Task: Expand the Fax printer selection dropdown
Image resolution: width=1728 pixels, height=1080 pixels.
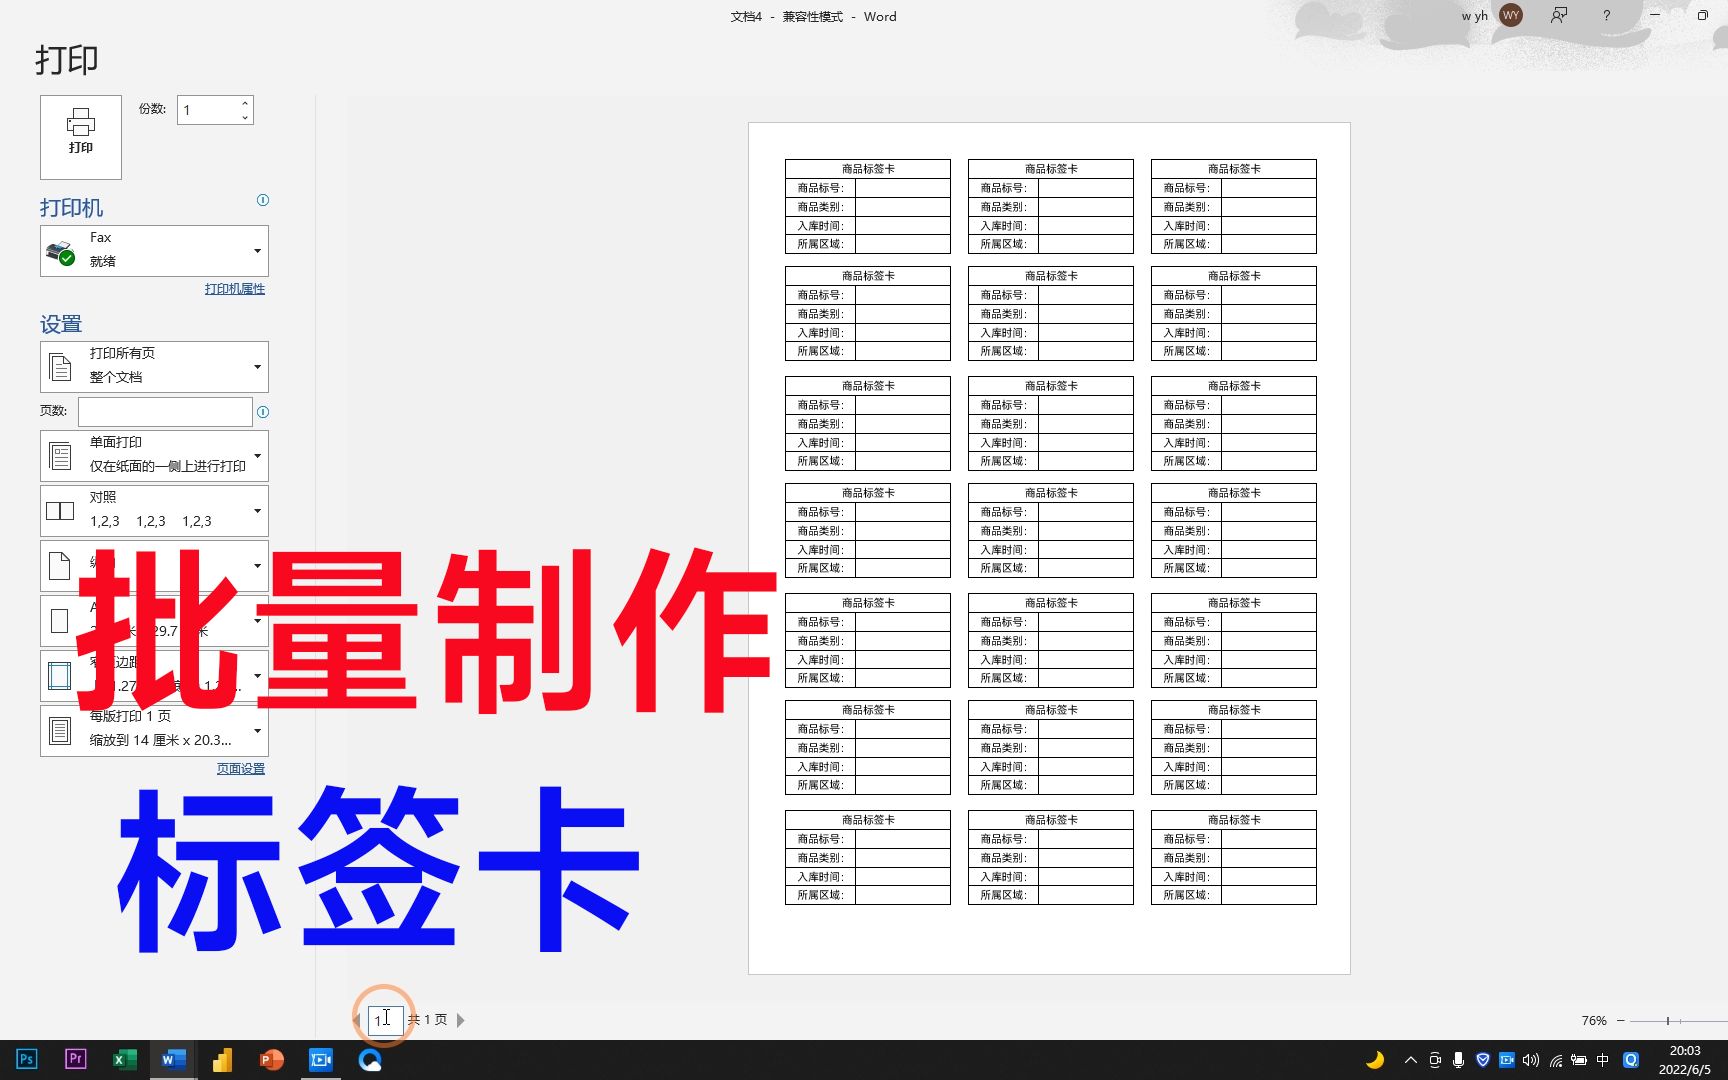Action: (x=257, y=250)
